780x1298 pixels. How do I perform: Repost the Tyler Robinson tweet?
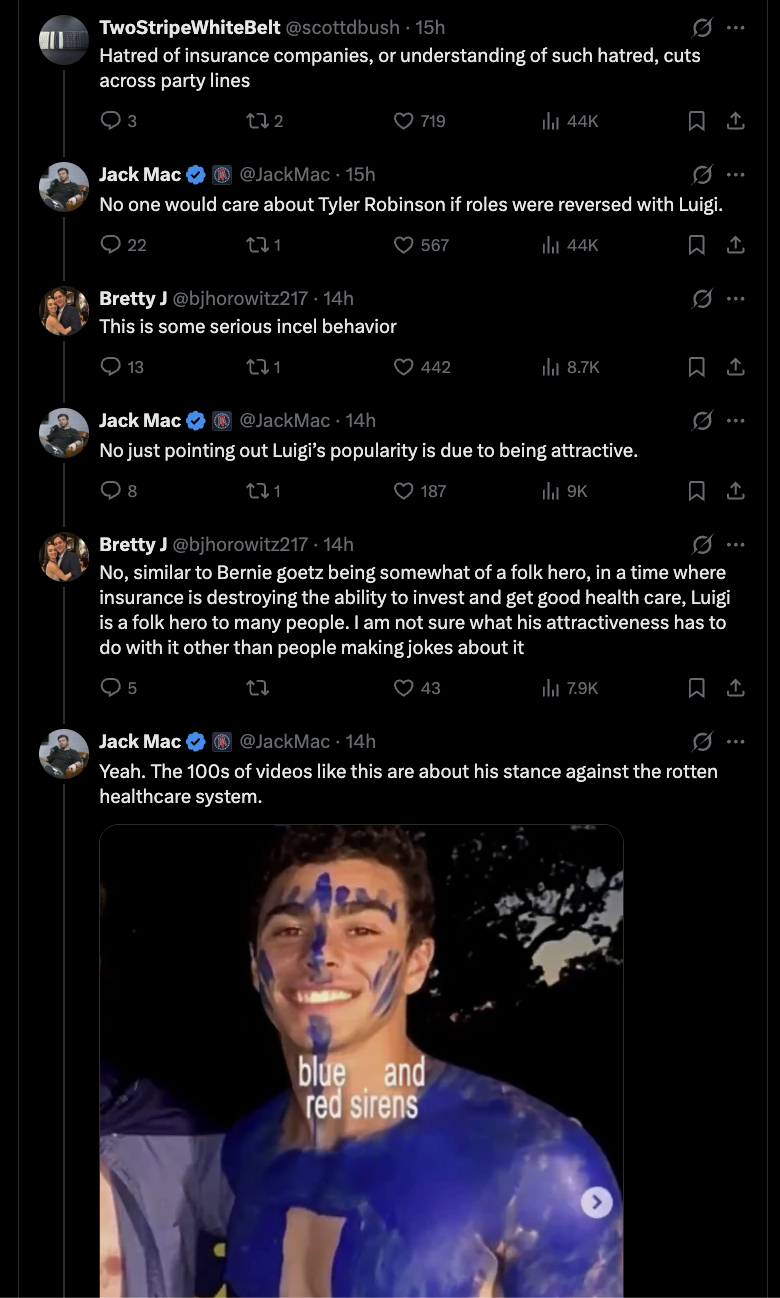pyautogui.click(x=257, y=245)
